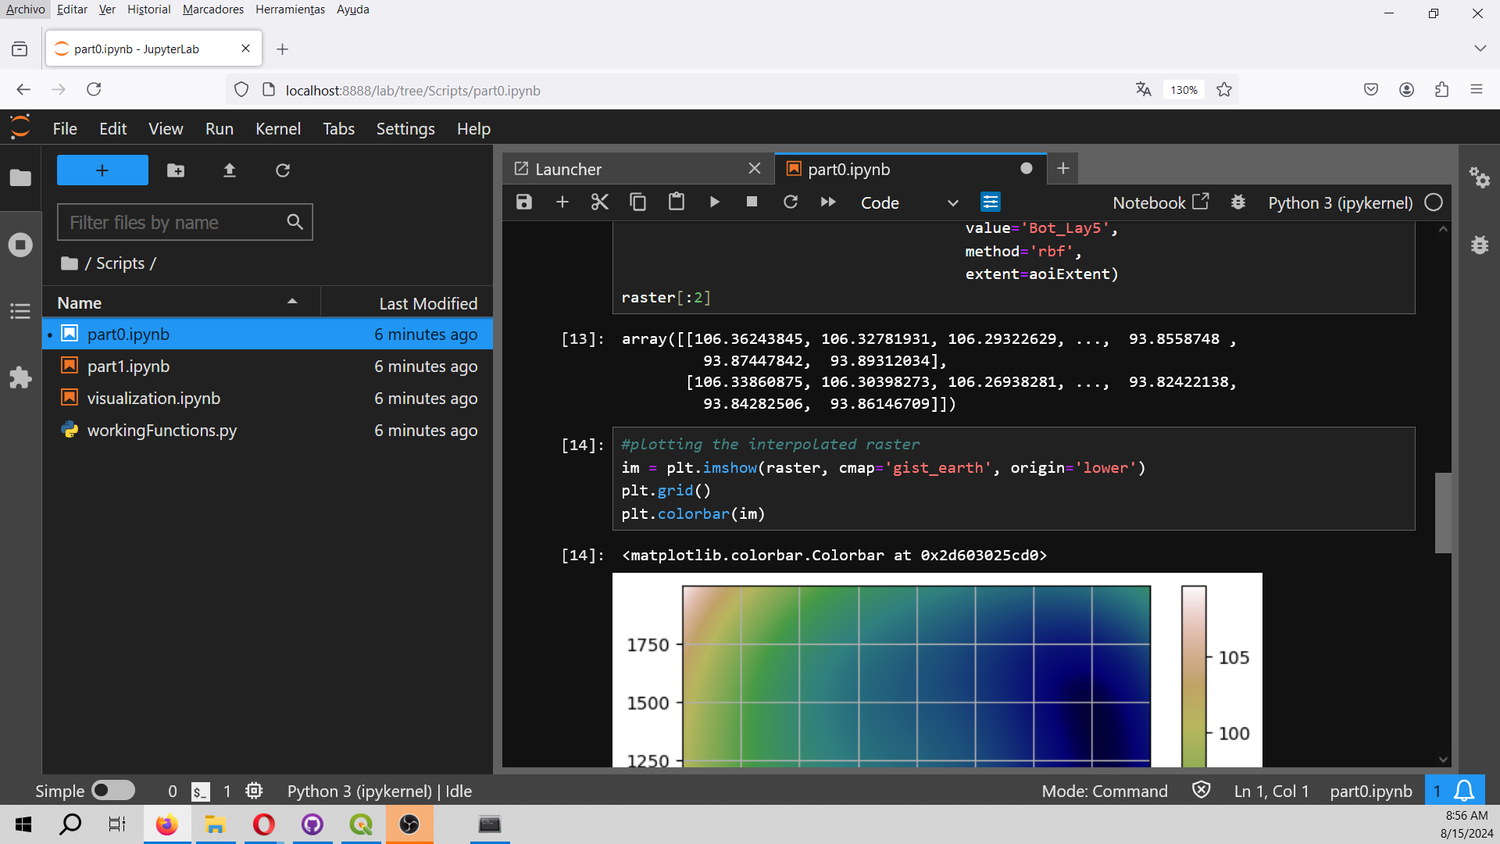Refresh the file browser listing

click(282, 170)
